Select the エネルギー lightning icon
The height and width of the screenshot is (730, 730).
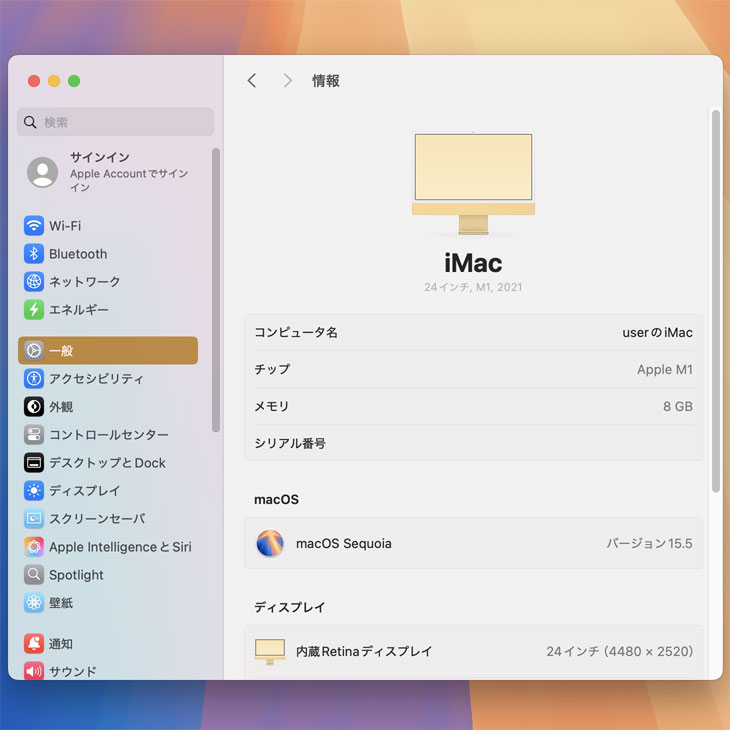click(34, 310)
